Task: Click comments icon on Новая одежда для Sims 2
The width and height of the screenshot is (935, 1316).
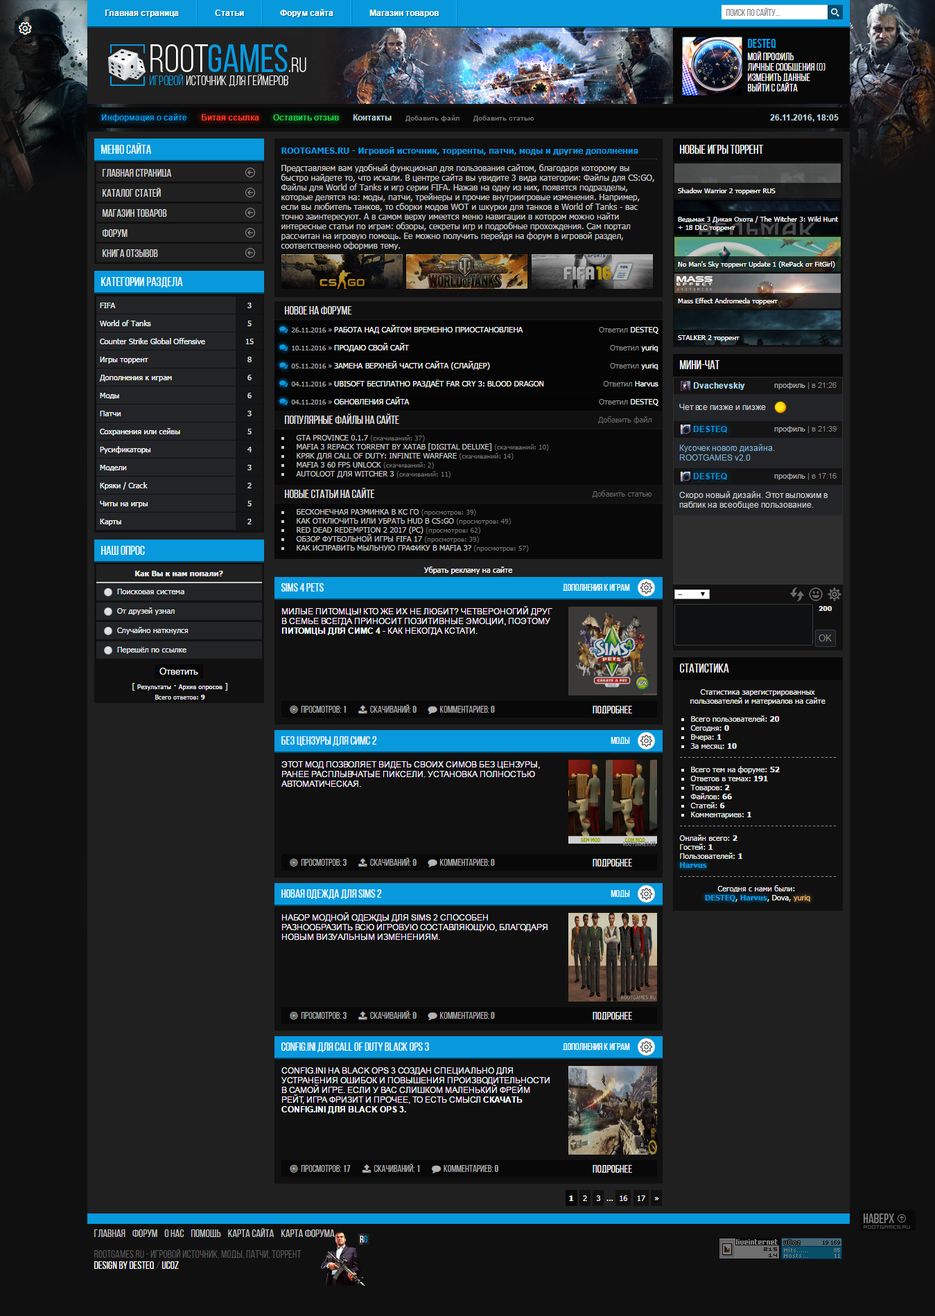Action: pos(432,1016)
